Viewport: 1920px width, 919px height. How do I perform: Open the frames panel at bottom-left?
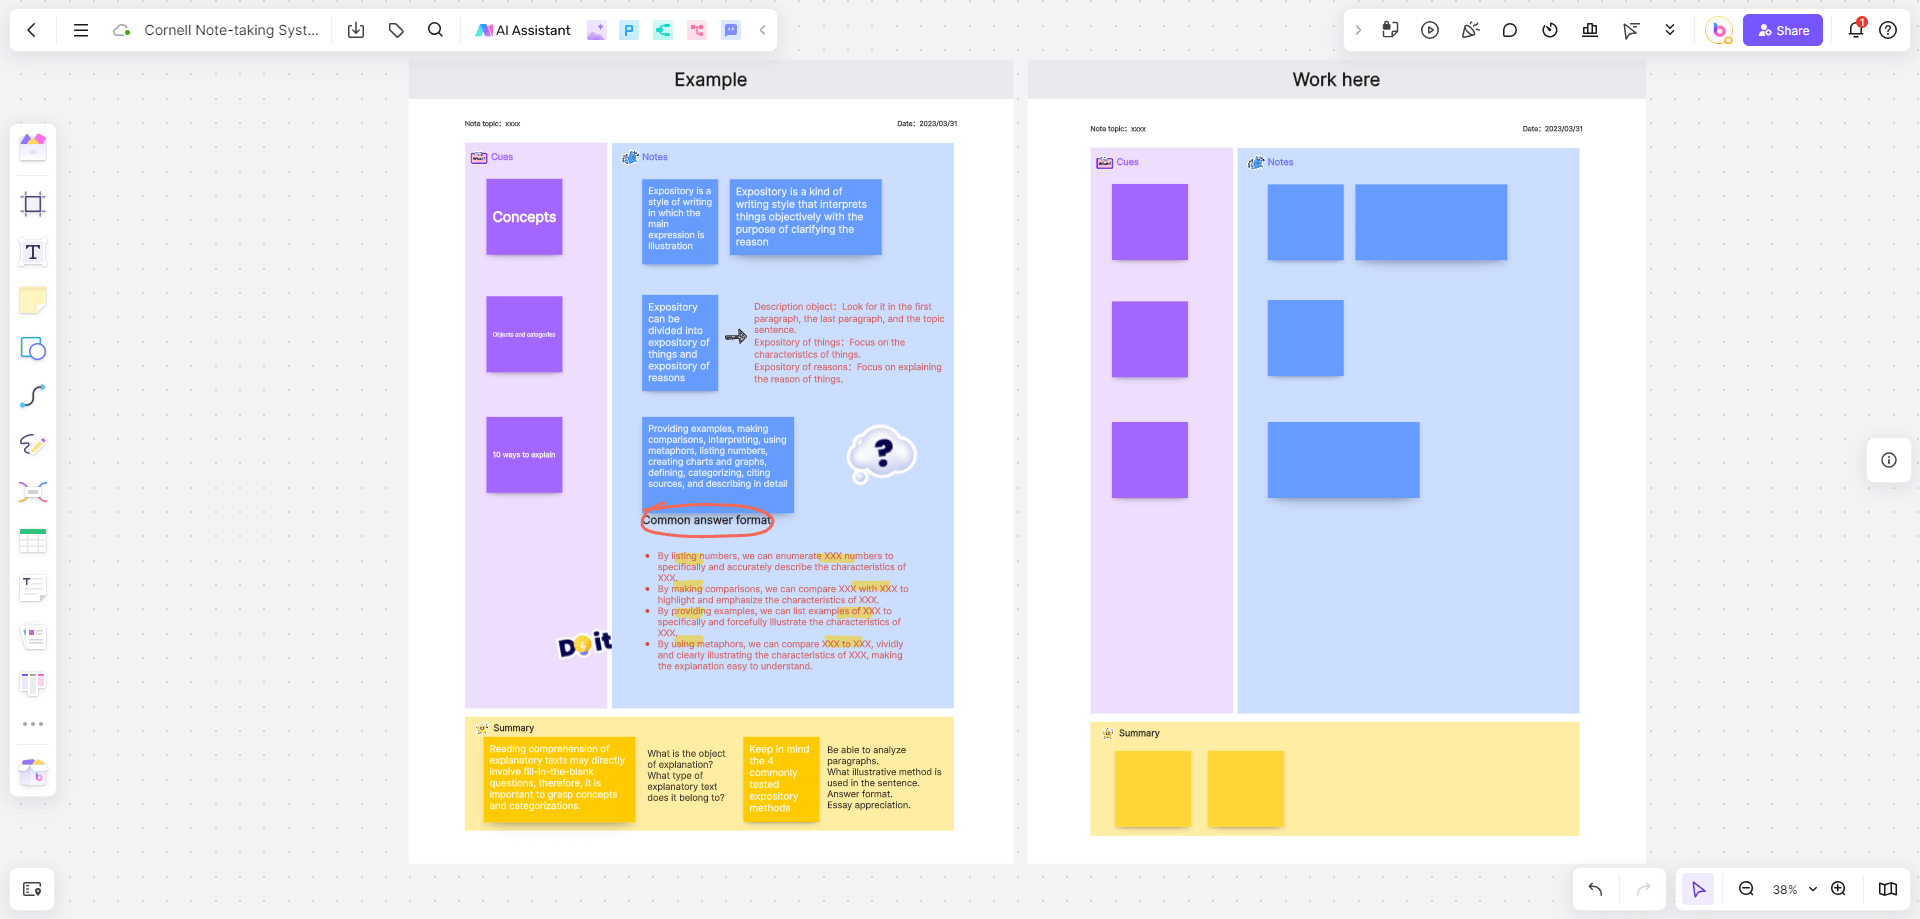point(32,889)
